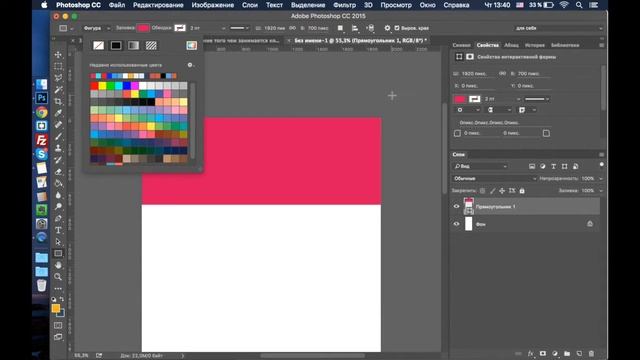Filter layers by type layers
640x360 pixels.
pos(553,167)
